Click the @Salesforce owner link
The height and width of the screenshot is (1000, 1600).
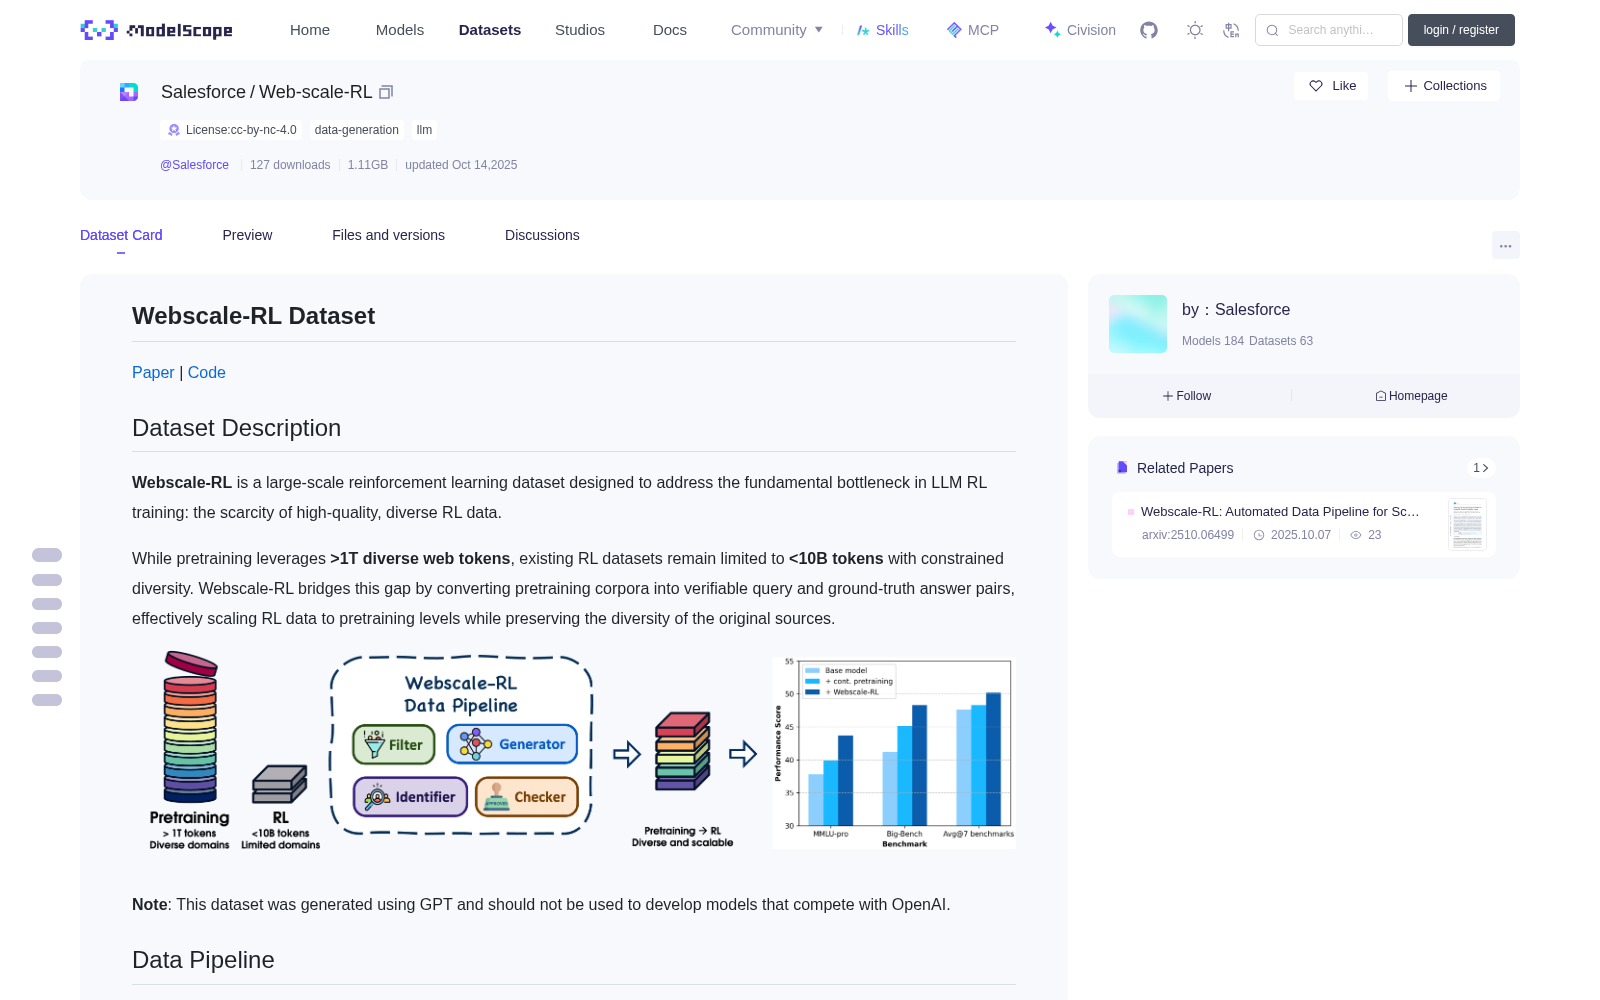coord(194,165)
